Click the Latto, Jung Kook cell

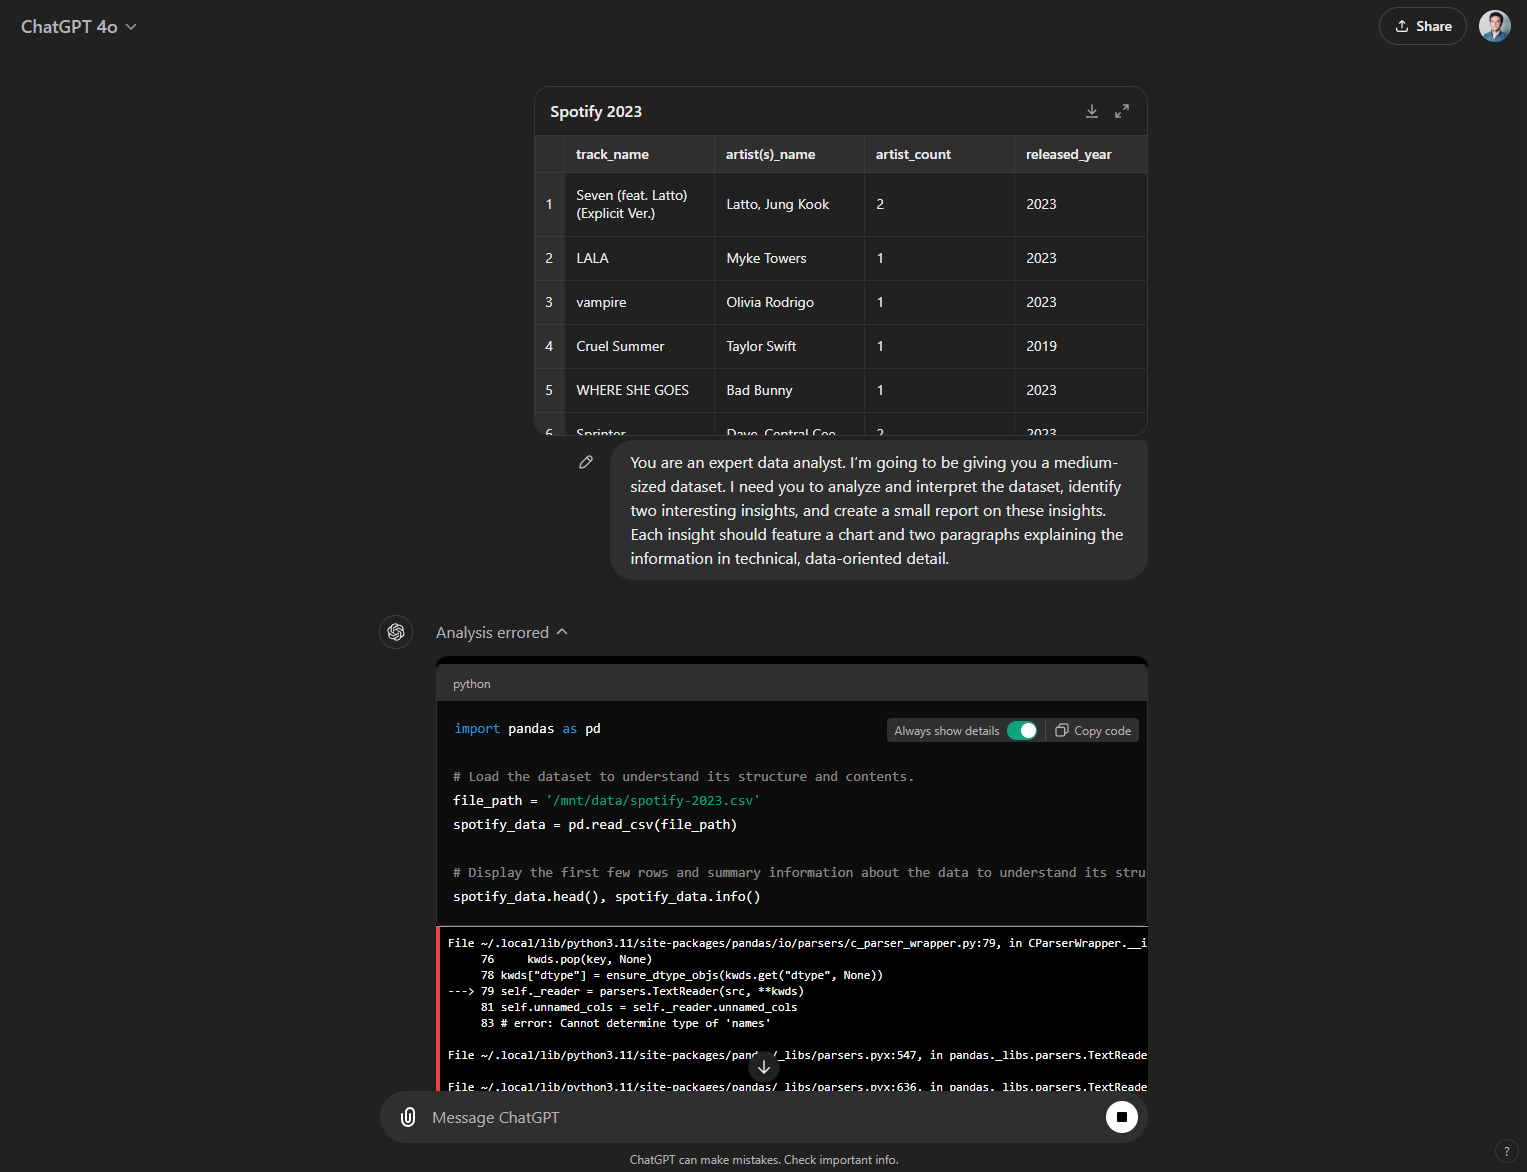click(790, 204)
